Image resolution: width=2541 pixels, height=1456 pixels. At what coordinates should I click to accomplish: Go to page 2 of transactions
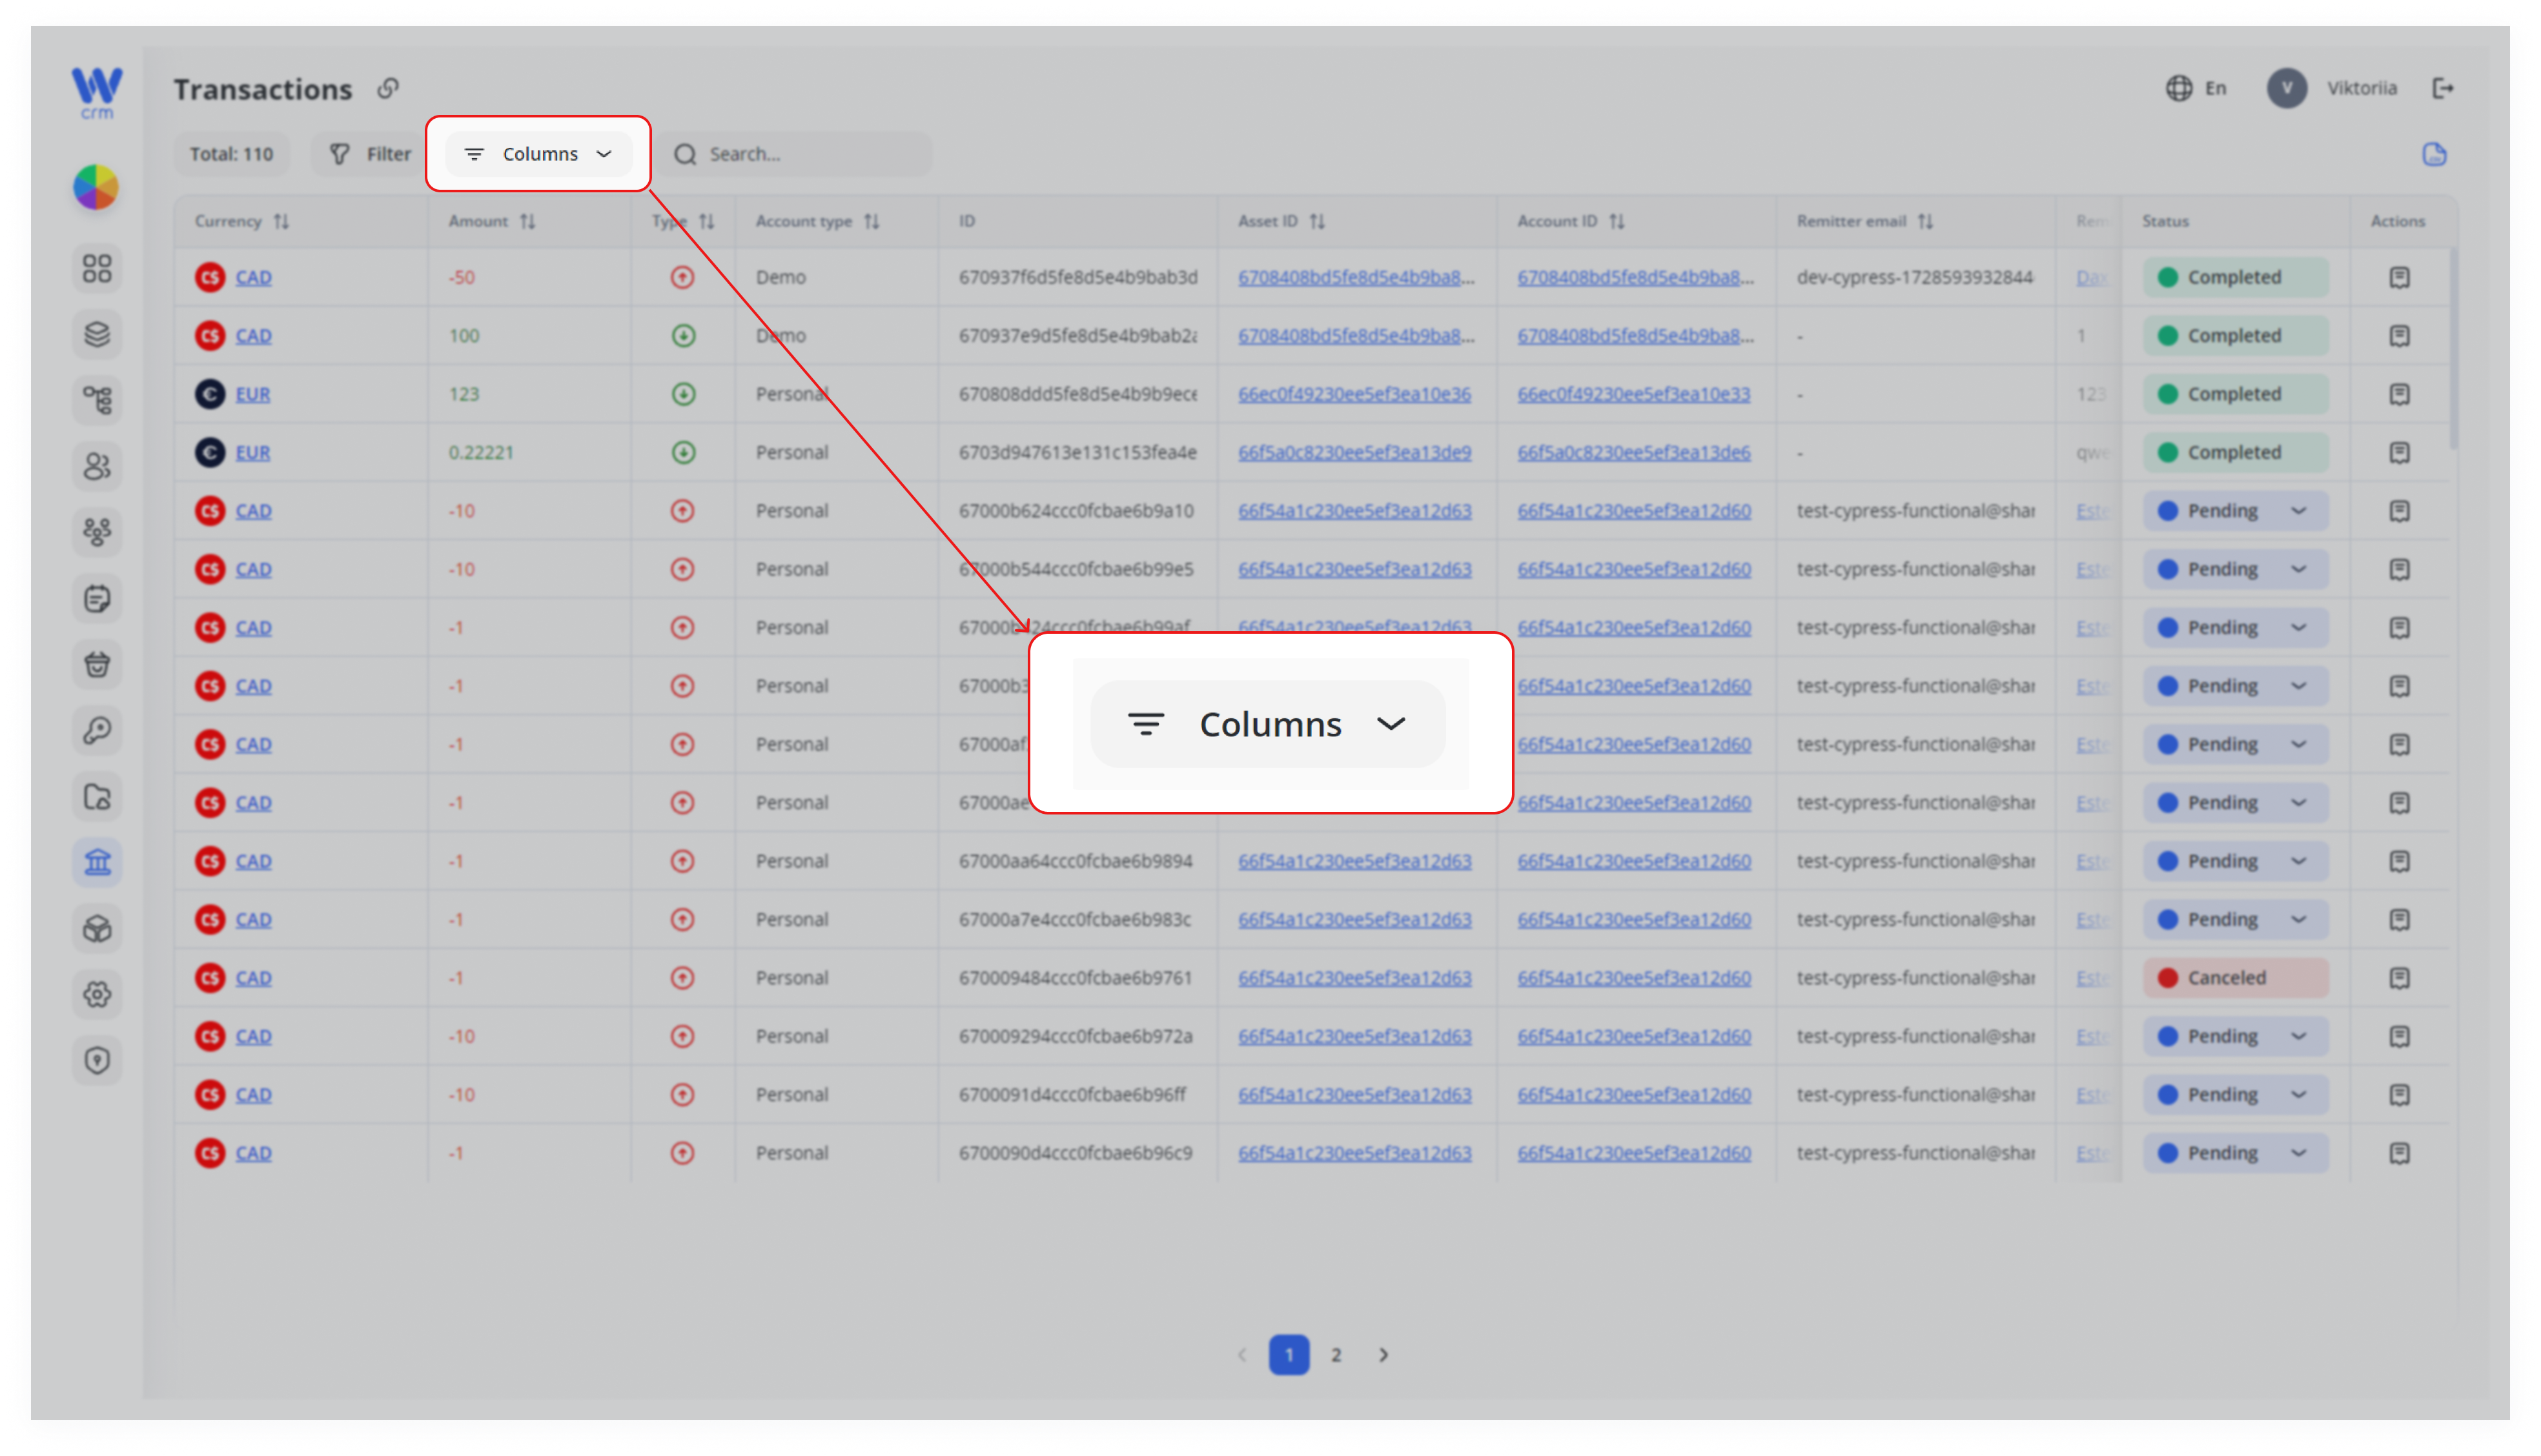pyautogui.click(x=1336, y=1354)
